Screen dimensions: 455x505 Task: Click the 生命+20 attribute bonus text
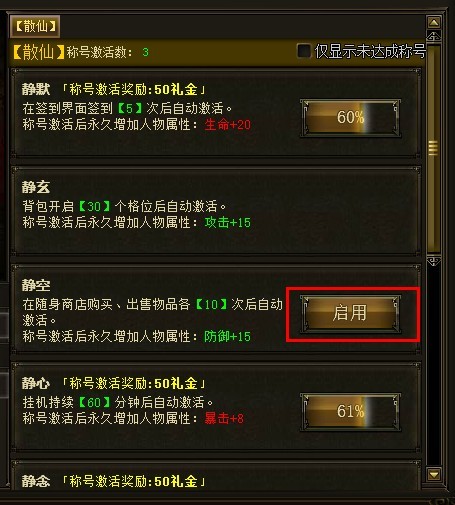(227, 125)
